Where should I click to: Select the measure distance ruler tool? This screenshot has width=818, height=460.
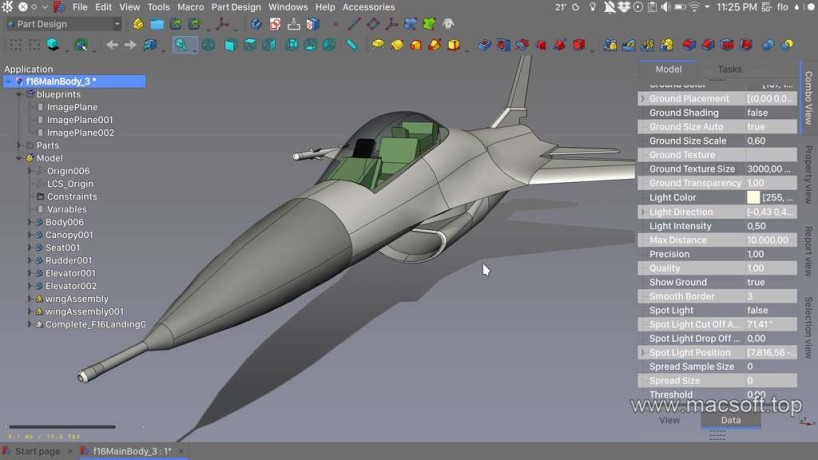coord(352,45)
